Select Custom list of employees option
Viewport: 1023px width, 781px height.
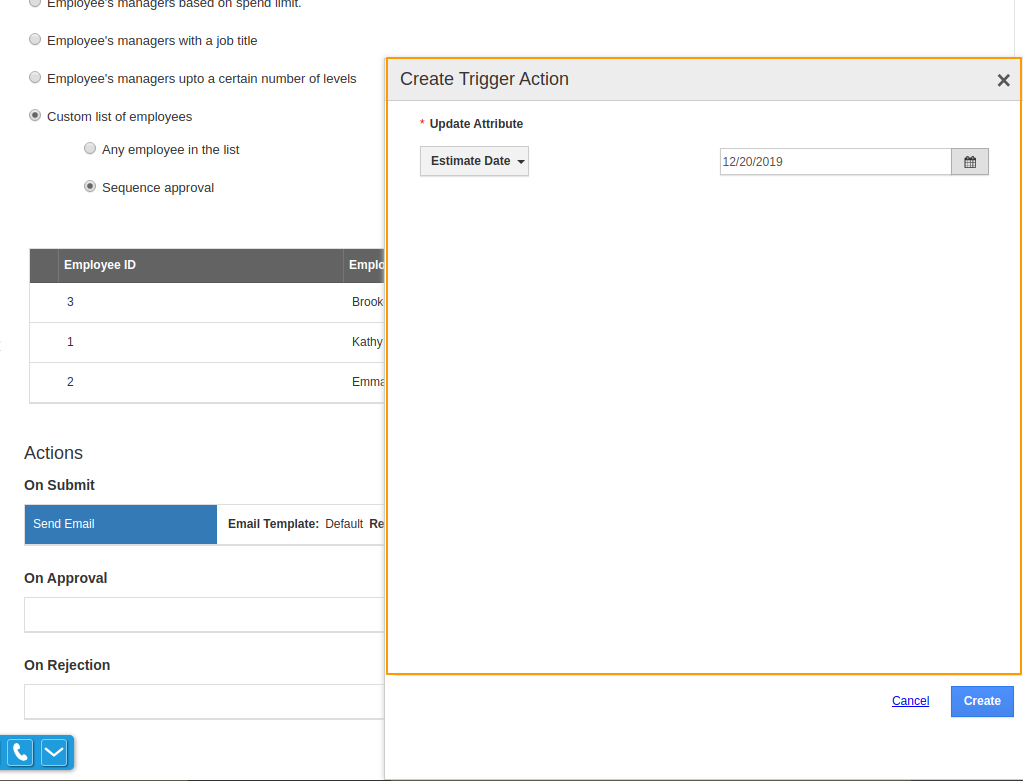coord(36,116)
